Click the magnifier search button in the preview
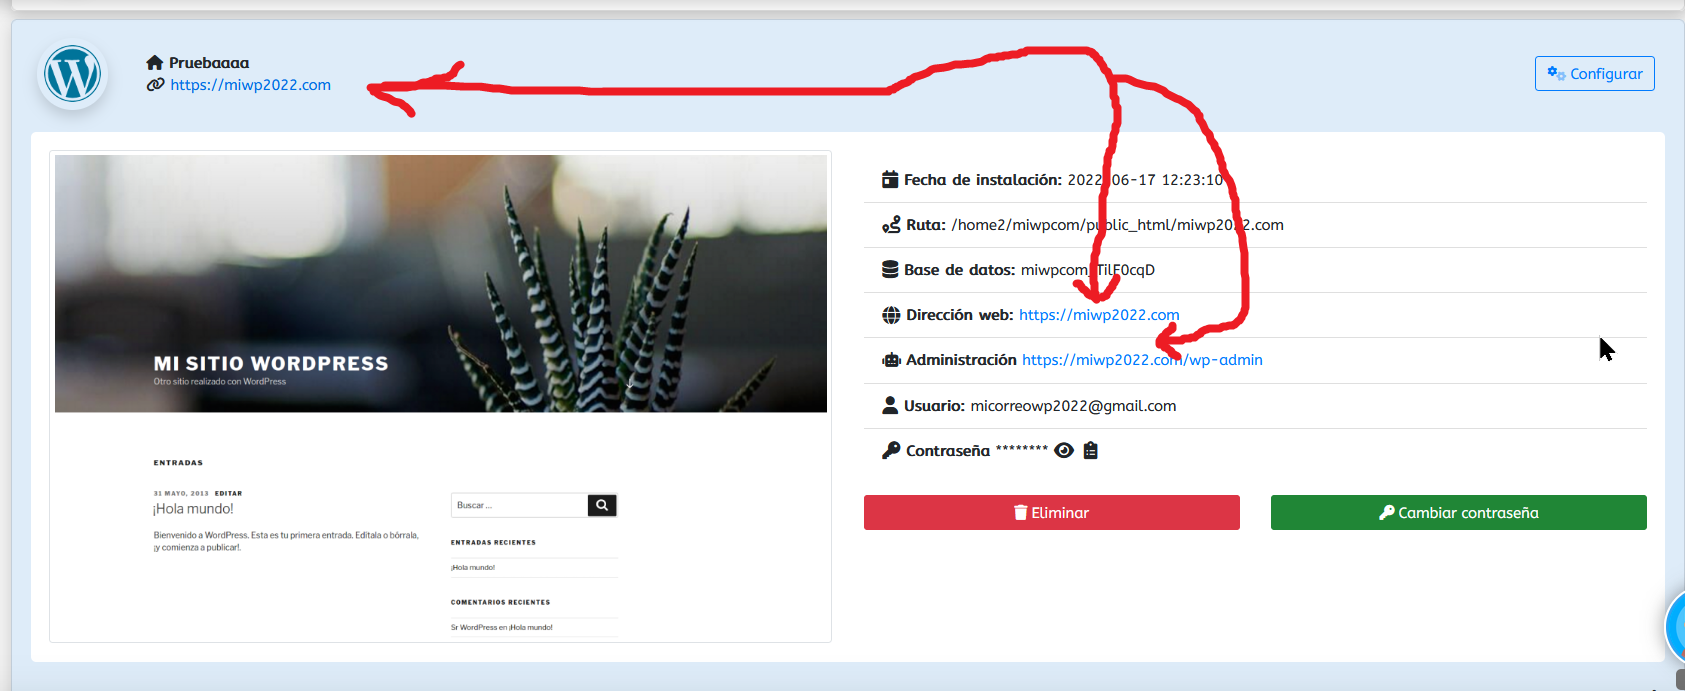The image size is (1685, 691). point(602,505)
